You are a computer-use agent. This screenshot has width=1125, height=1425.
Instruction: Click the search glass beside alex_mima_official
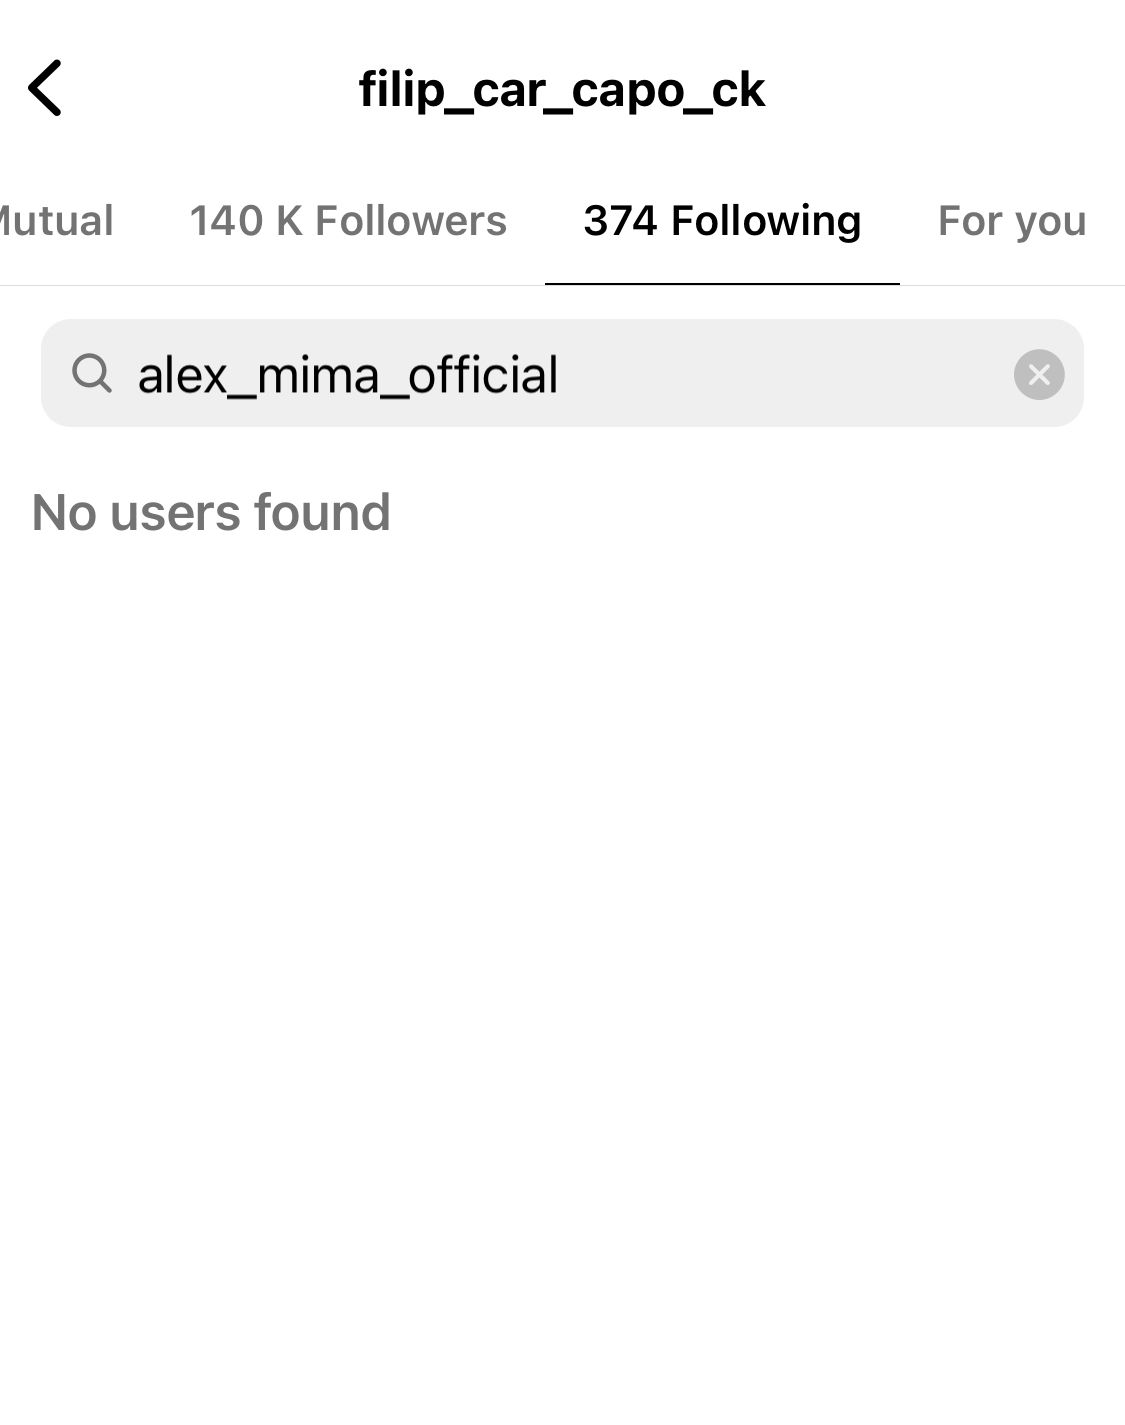coord(92,374)
